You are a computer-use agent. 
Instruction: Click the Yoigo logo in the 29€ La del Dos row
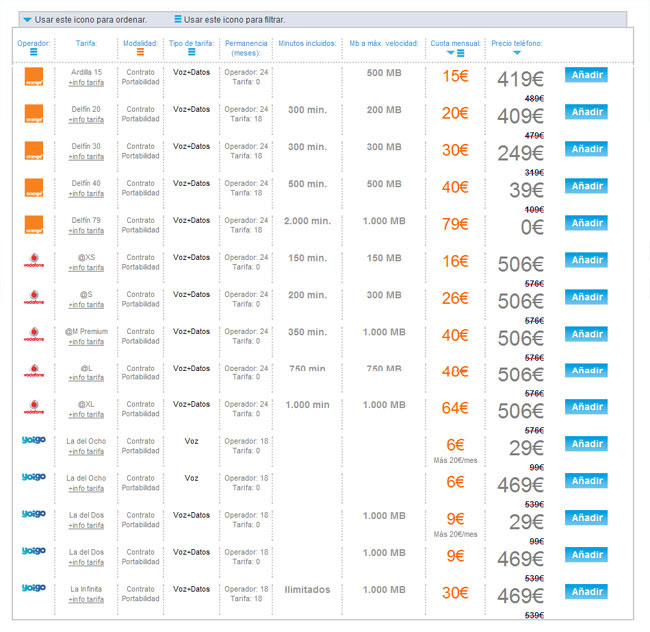point(34,514)
